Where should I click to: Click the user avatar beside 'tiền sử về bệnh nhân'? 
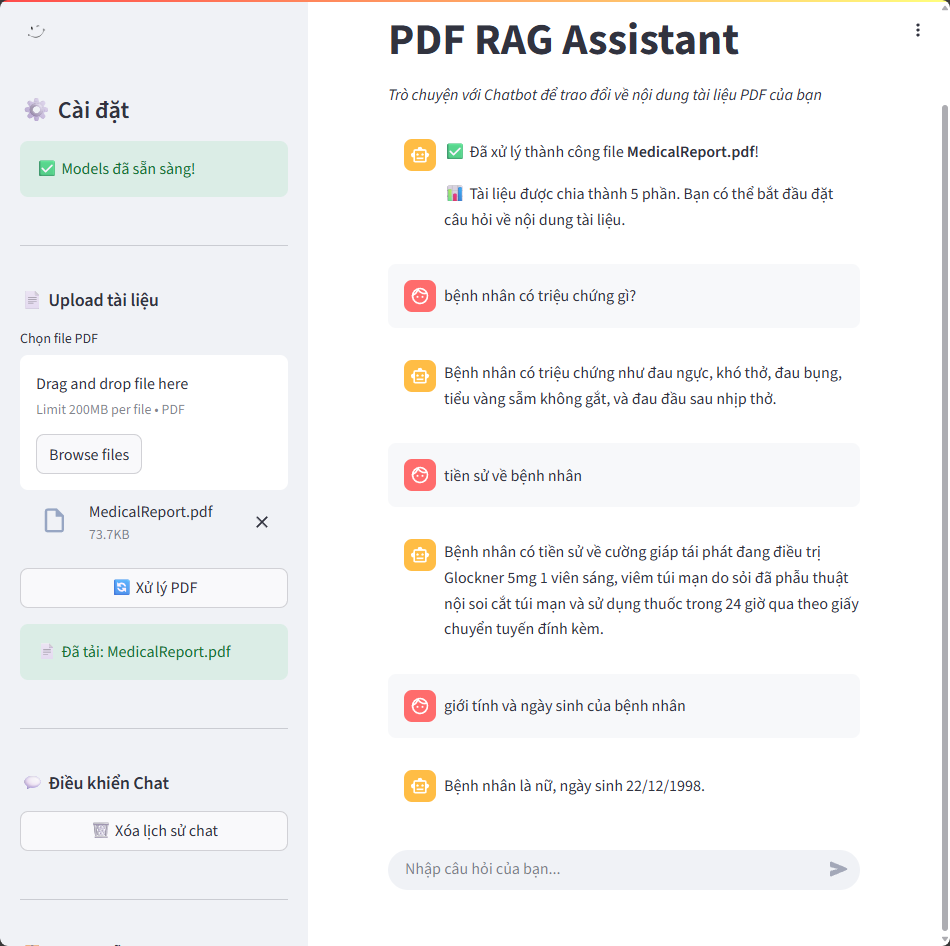(x=419, y=475)
